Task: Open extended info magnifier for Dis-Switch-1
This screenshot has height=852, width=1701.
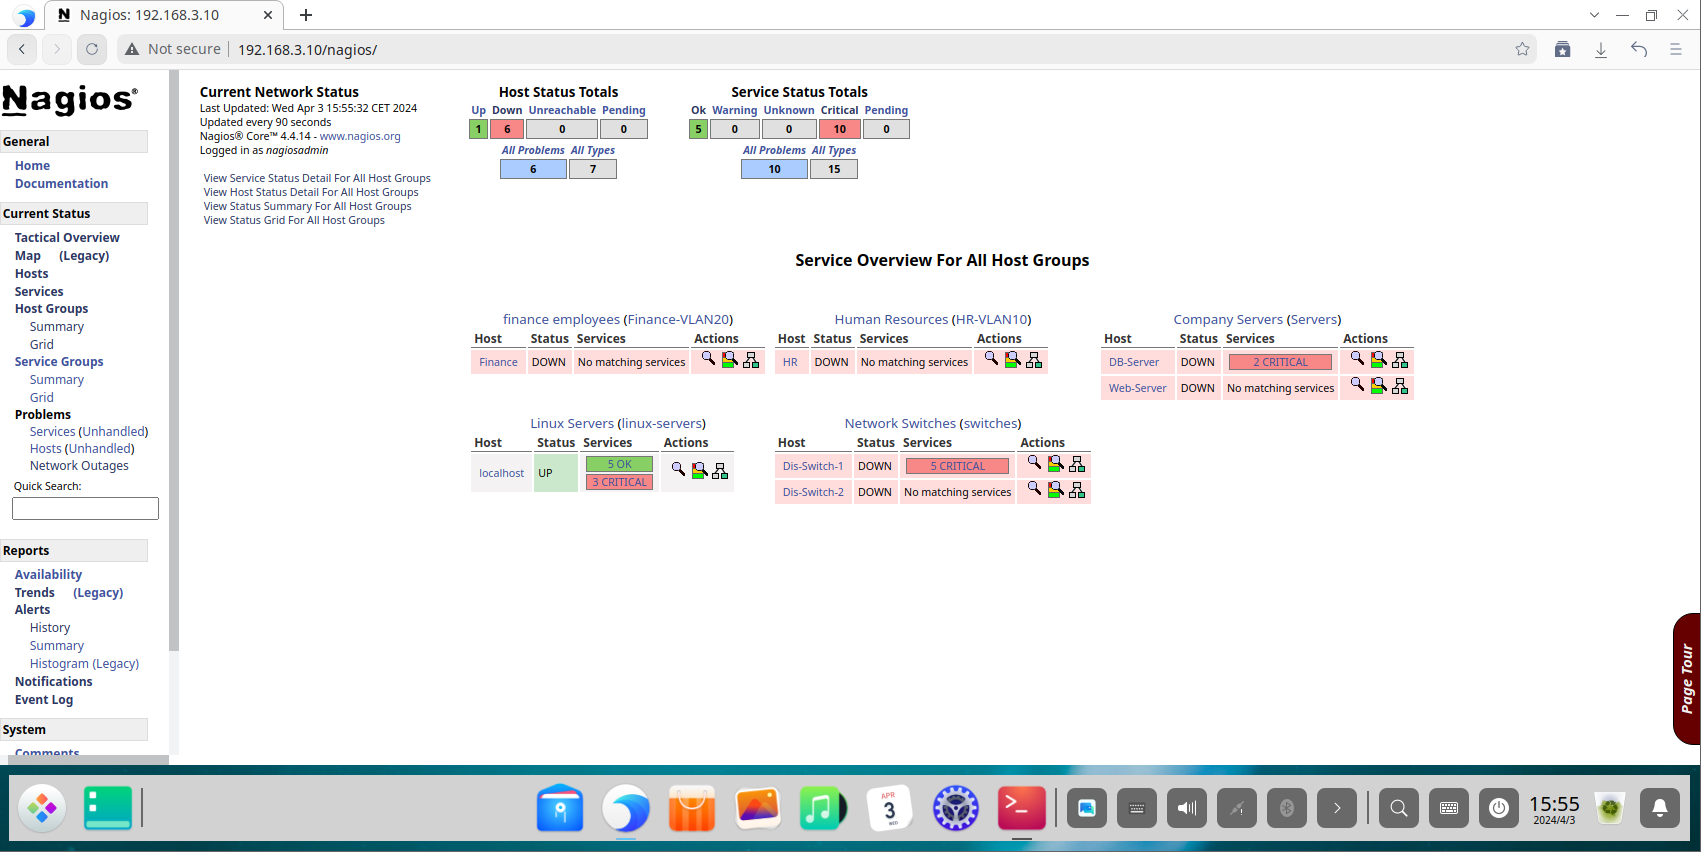Action: click(x=1034, y=463)
